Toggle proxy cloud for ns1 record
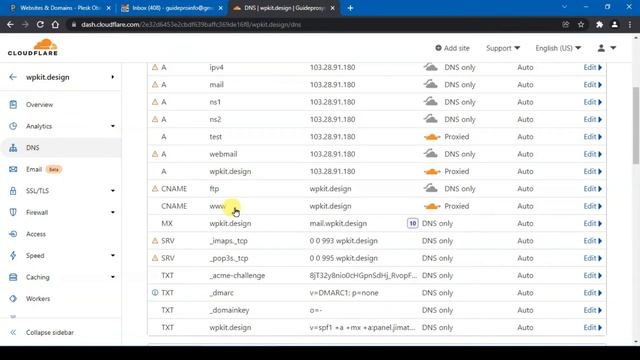Image resolution: width=640 pixels, height=360 pixels. (x=431, y=102)
